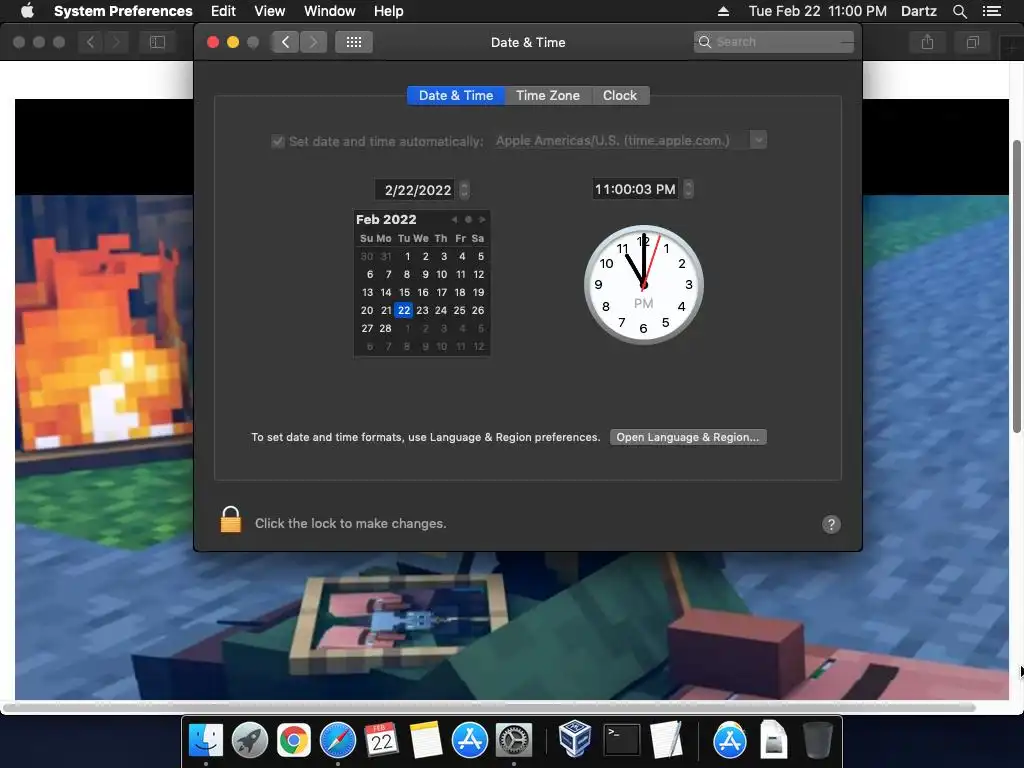Click Open Language & Region button
Image resolution: width=1024 pixels, height=768 pixels.
[688, 437]
